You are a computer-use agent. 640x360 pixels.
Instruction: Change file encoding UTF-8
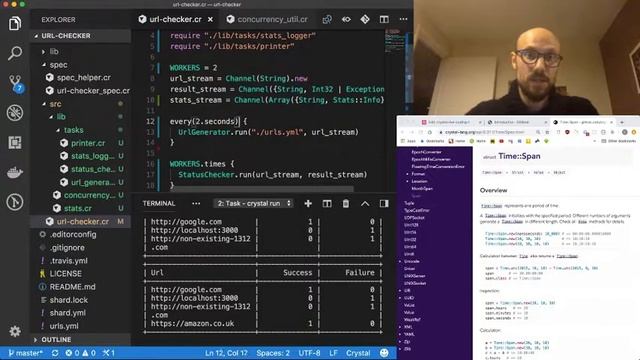coord(309,353)
